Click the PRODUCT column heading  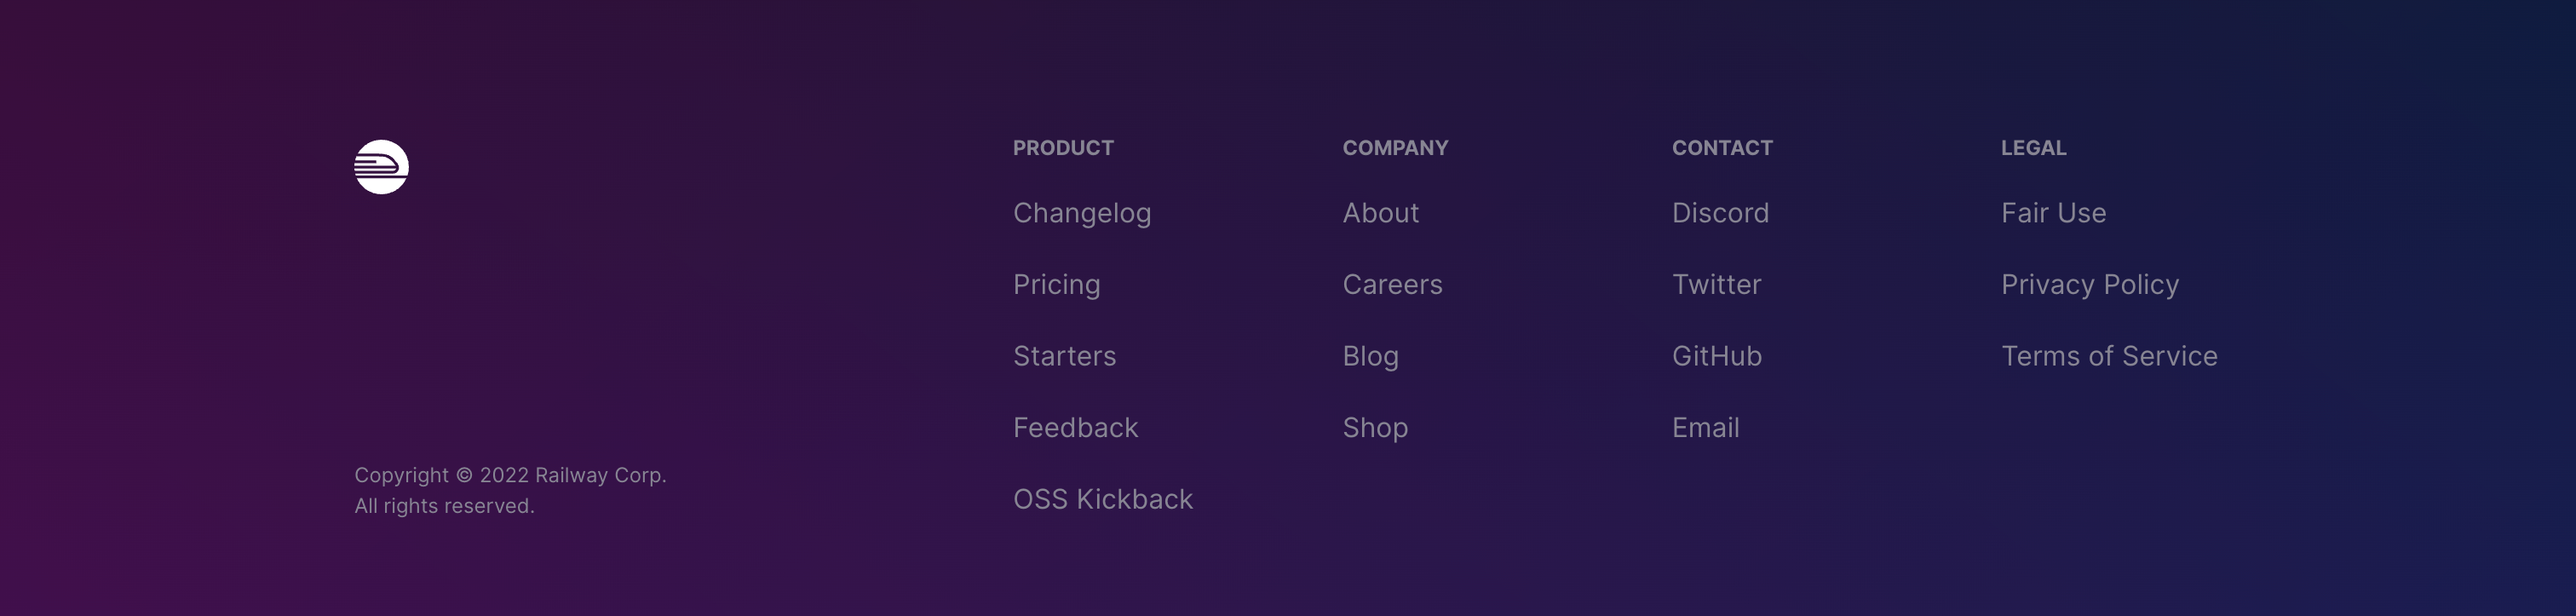pyautogui.click(x=1063, y=148)
